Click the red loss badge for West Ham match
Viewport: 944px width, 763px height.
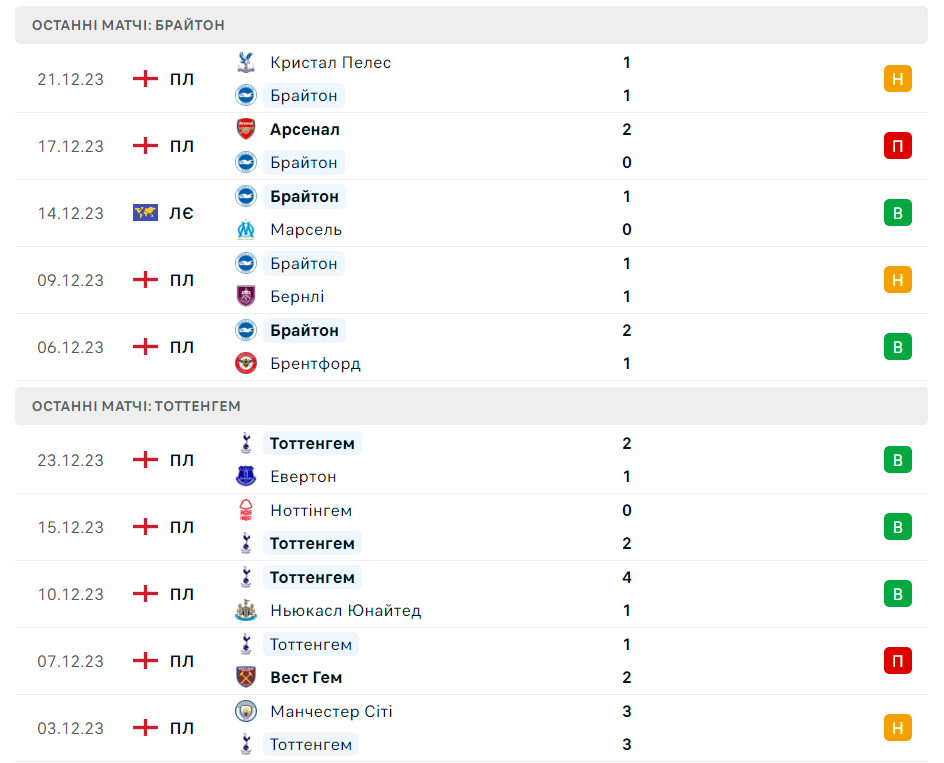[x=897, y=661]
